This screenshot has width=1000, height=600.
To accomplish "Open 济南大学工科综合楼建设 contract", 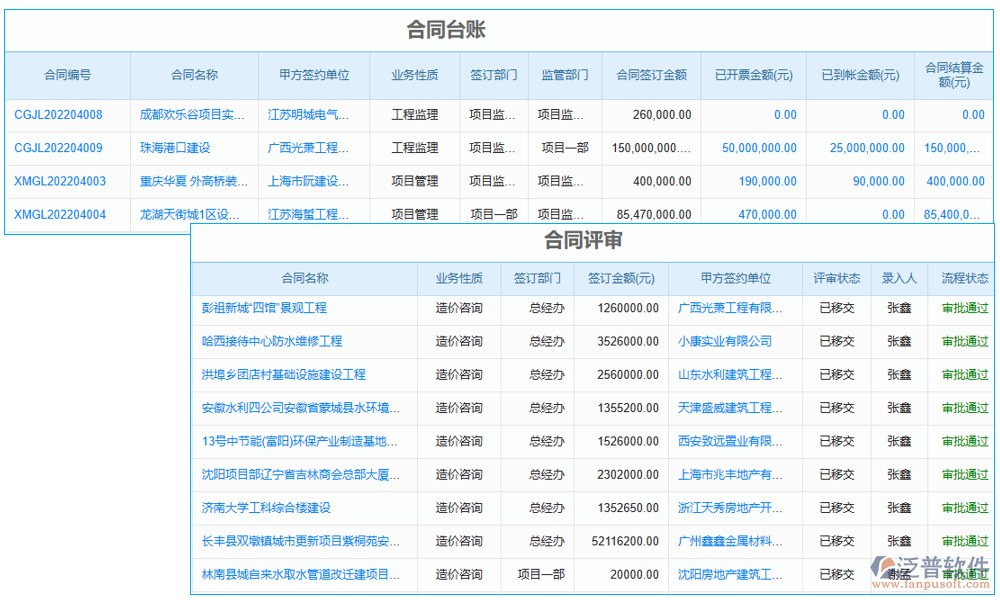I will 266,508.
